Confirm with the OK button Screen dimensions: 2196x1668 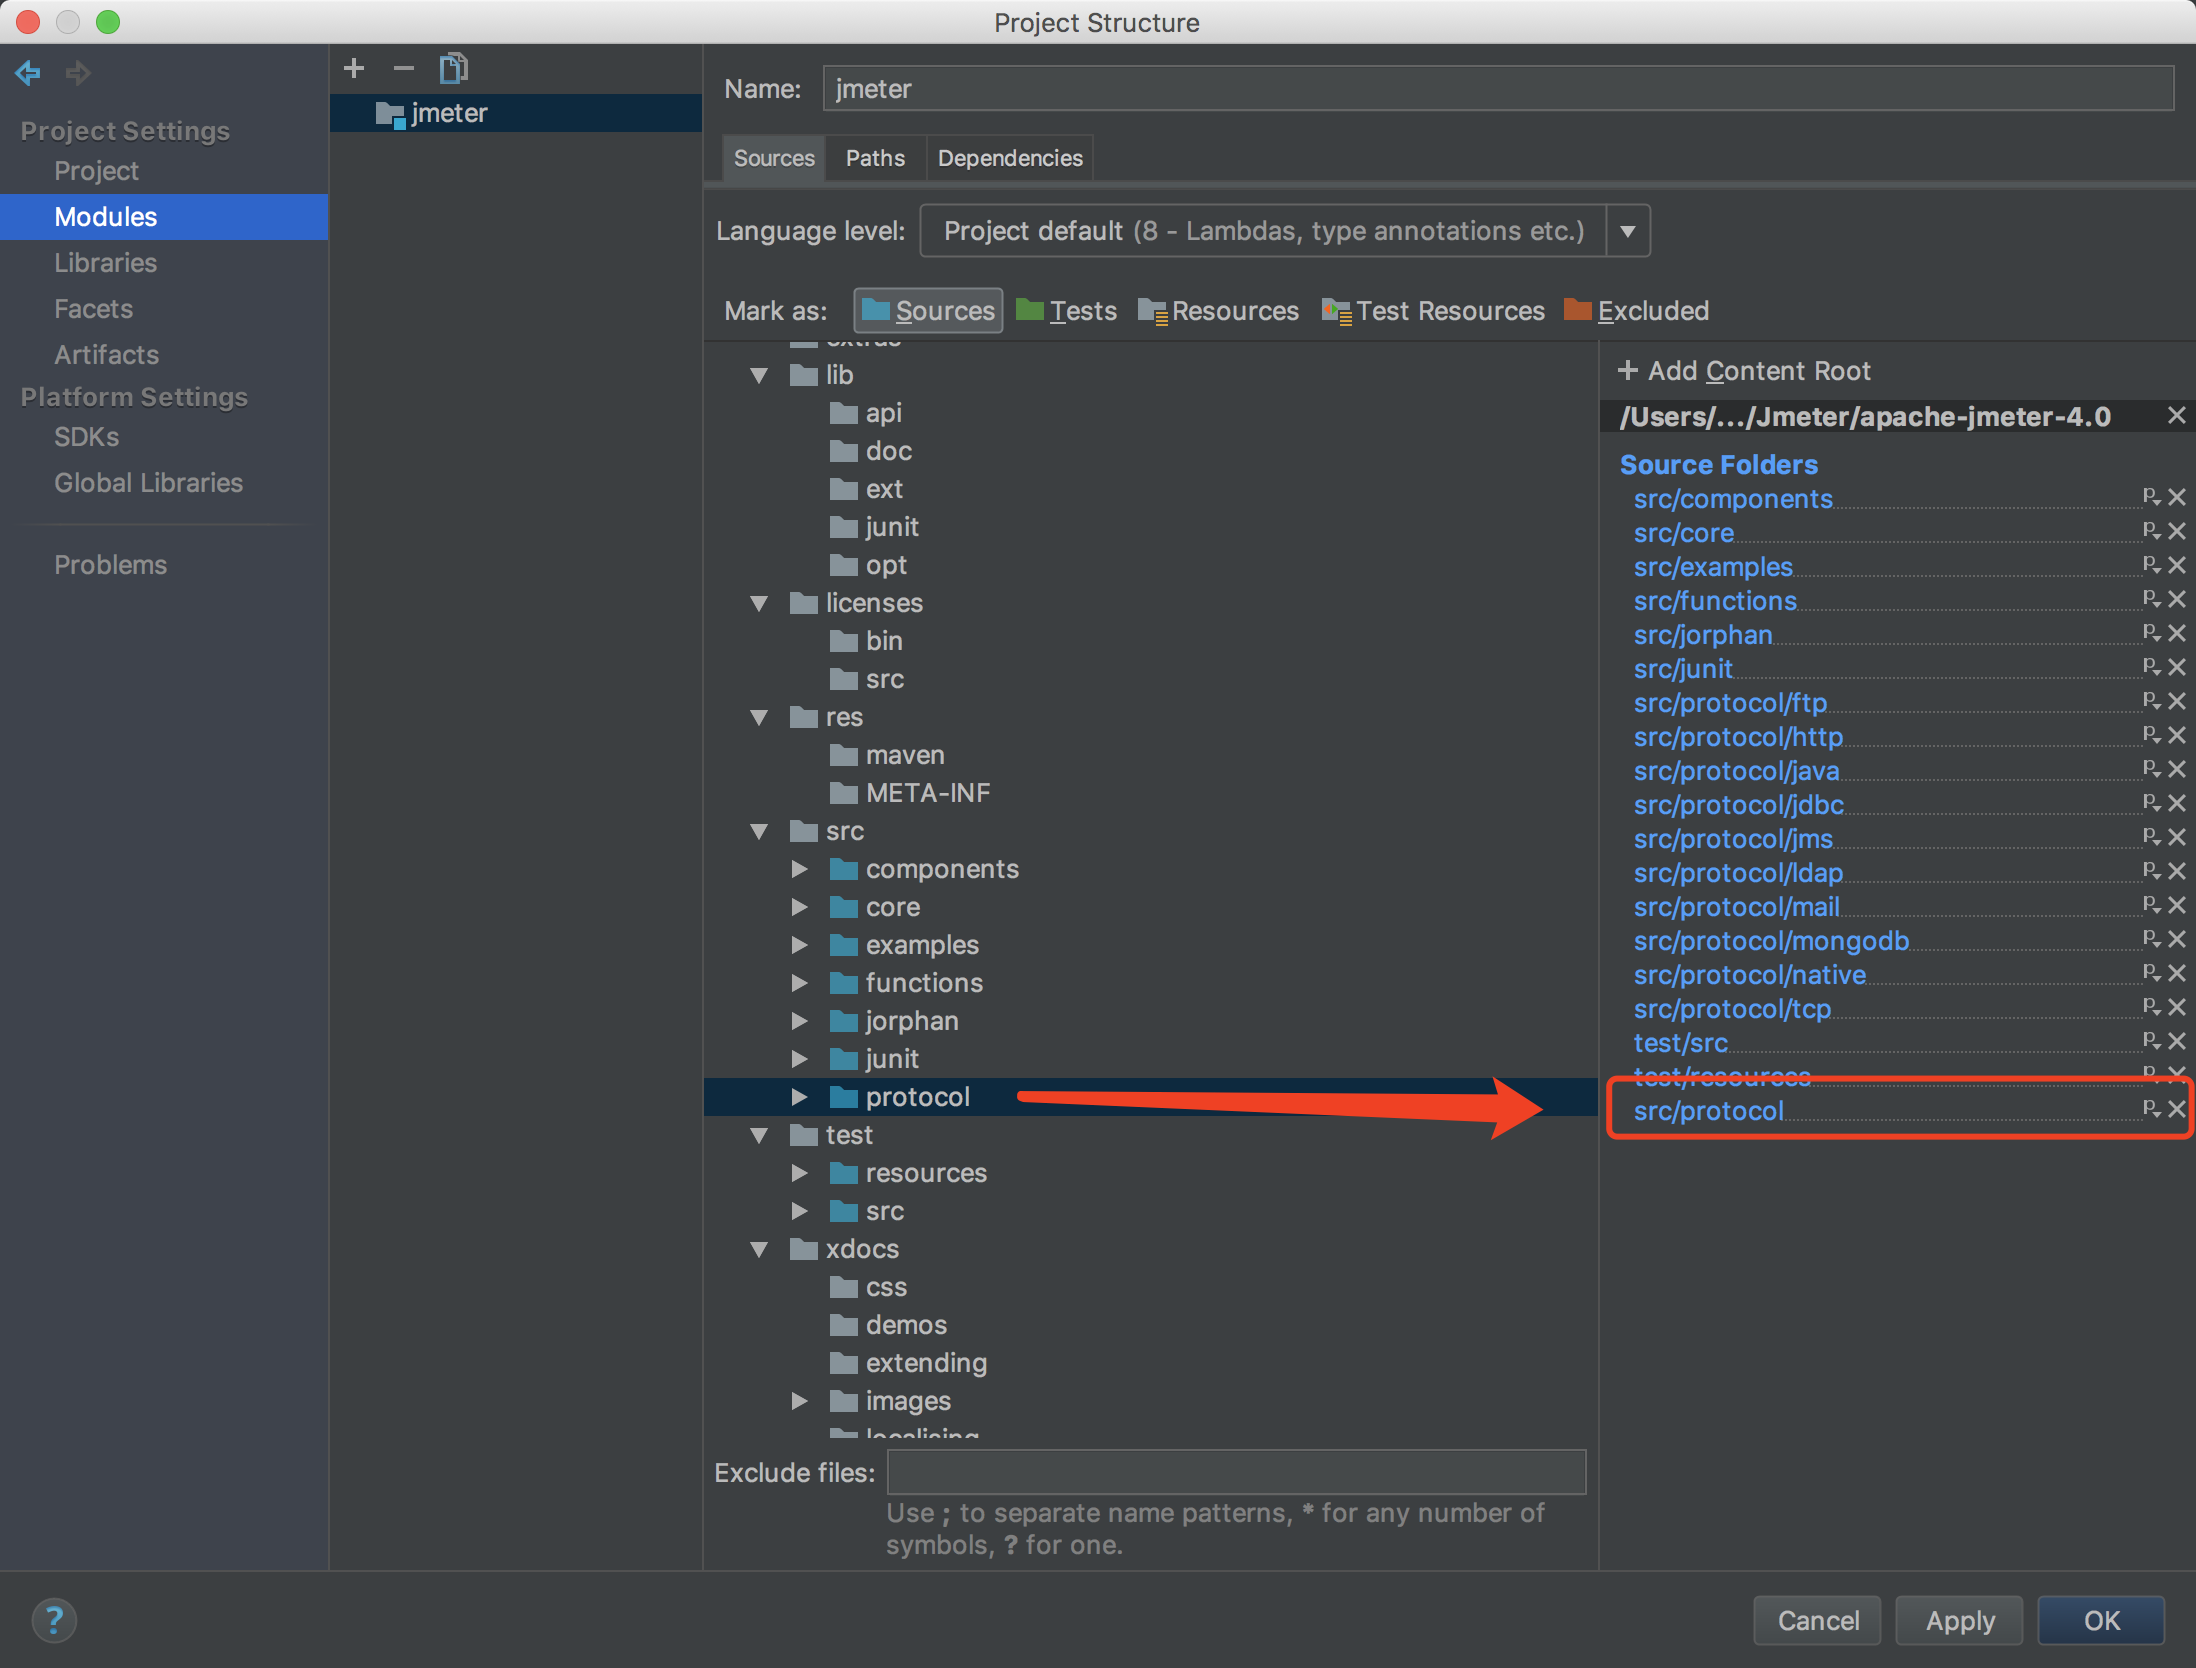point(2101,1620)
